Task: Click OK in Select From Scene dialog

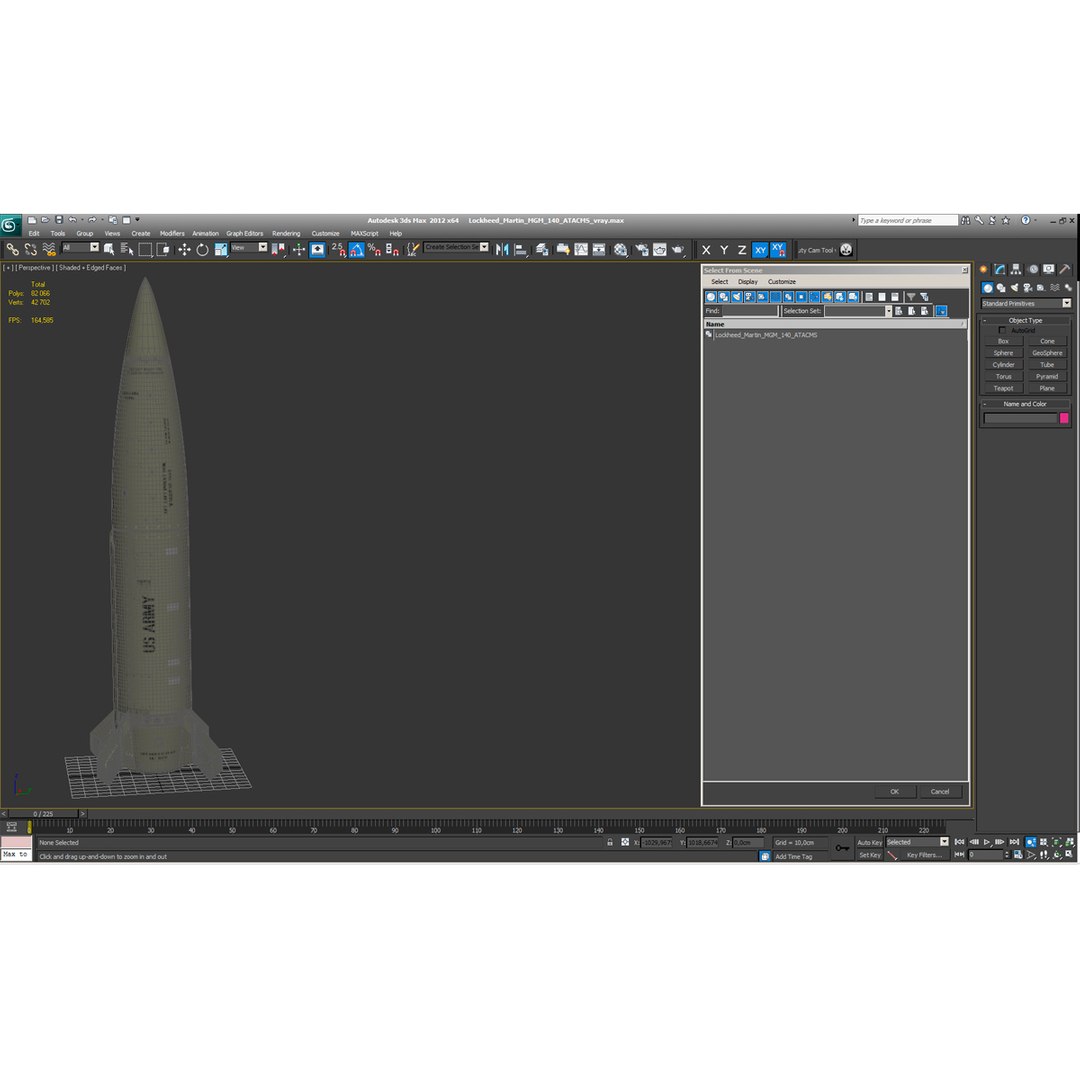Action: [894, 791]
